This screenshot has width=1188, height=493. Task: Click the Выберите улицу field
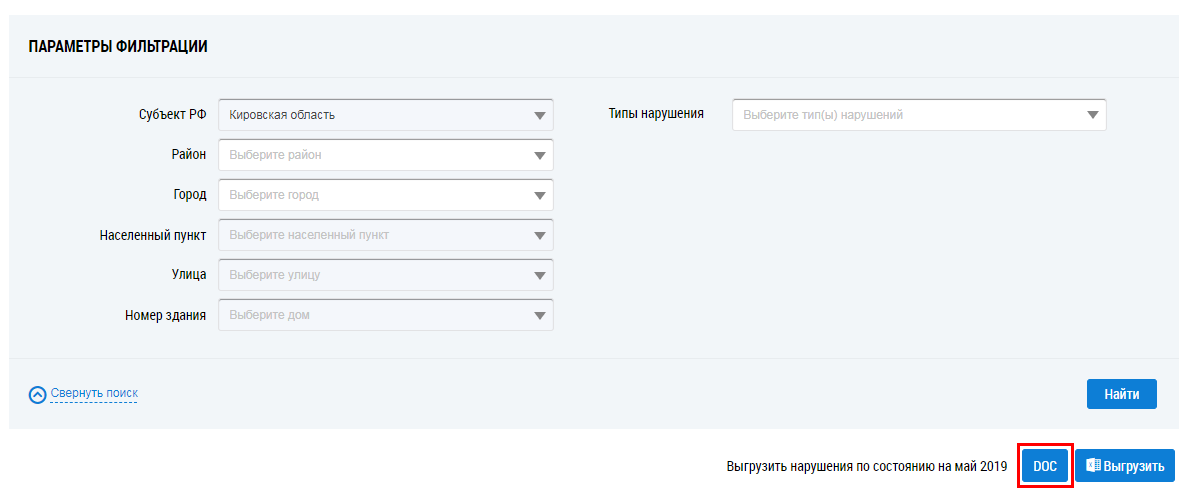pos(275,275)
